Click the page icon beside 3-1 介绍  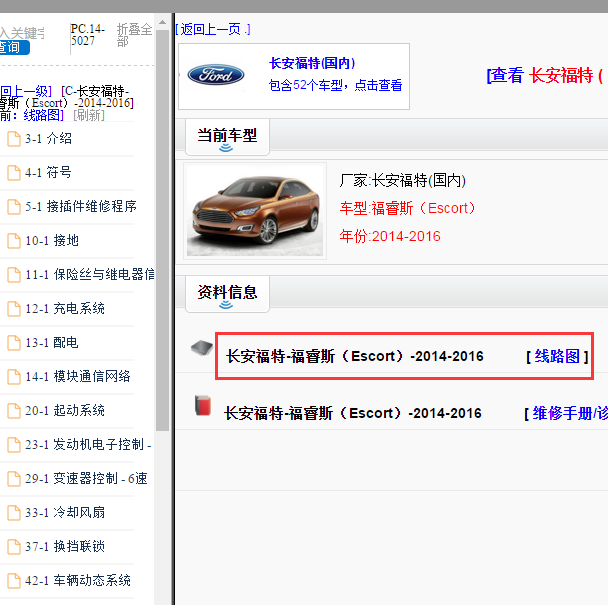14,138
